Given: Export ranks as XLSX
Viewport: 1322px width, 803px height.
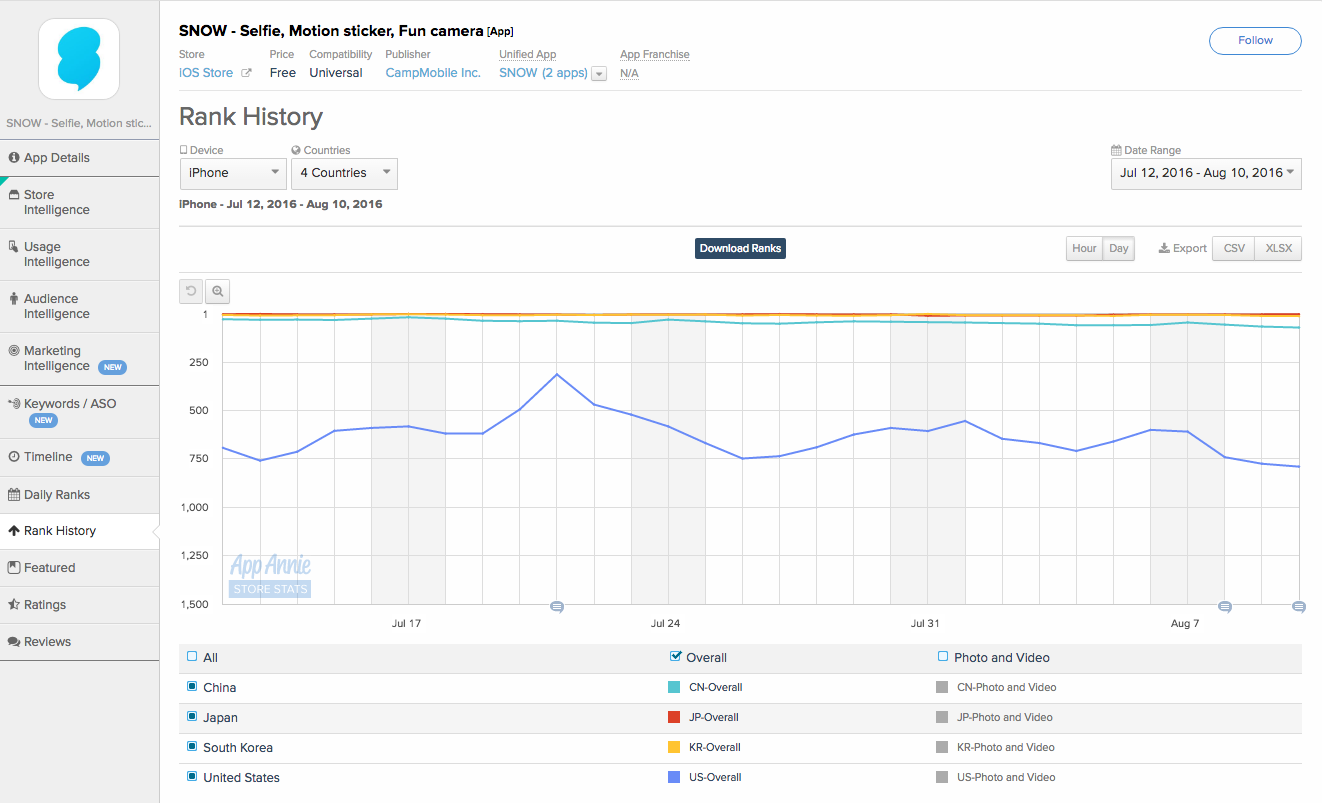Looking at the screenshot, I should point(1279,248).
